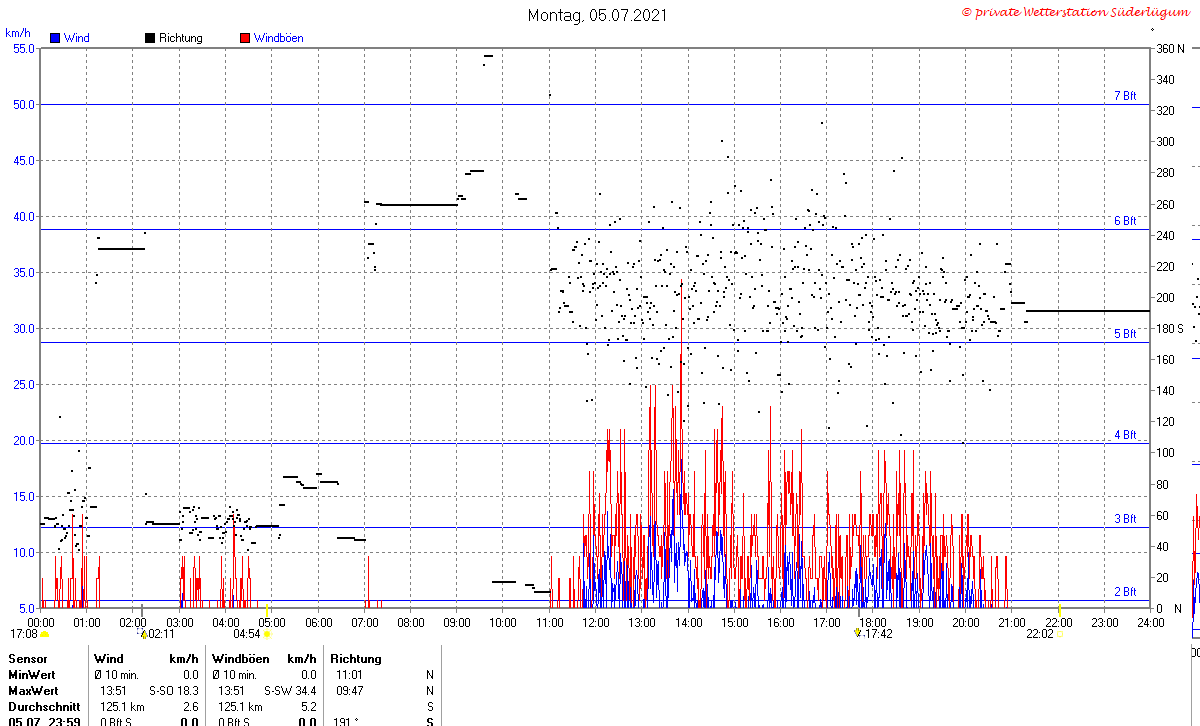1200x726 pixels.
Task: Click the Richtung column header in table
Action: click(x=356, y=659)
